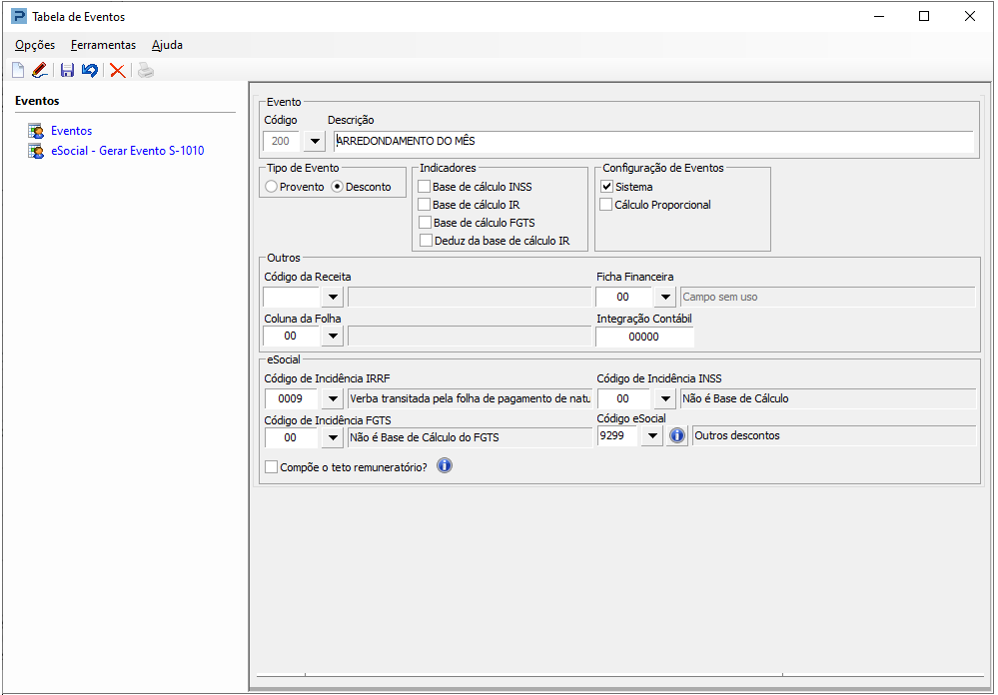Click the Save floppy disk icon
The height and width of the screenshot is (695, 998).
tap(67, 70)
